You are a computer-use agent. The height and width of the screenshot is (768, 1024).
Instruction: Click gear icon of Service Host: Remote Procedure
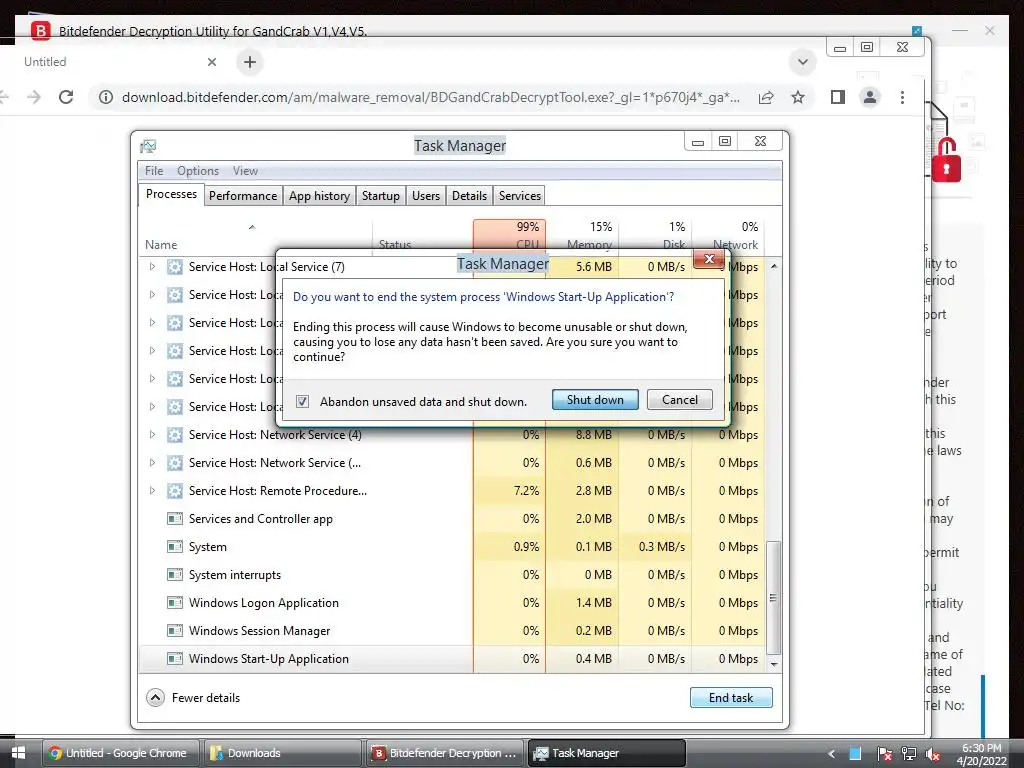click(174, 490)
